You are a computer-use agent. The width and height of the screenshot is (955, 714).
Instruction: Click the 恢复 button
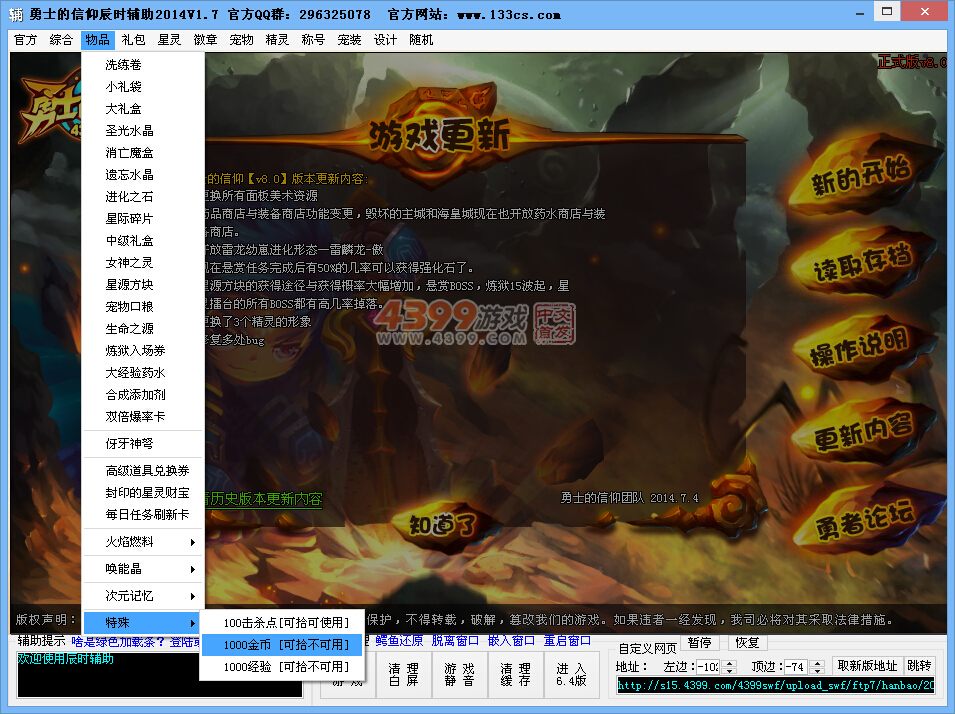[x=747, y=642]
